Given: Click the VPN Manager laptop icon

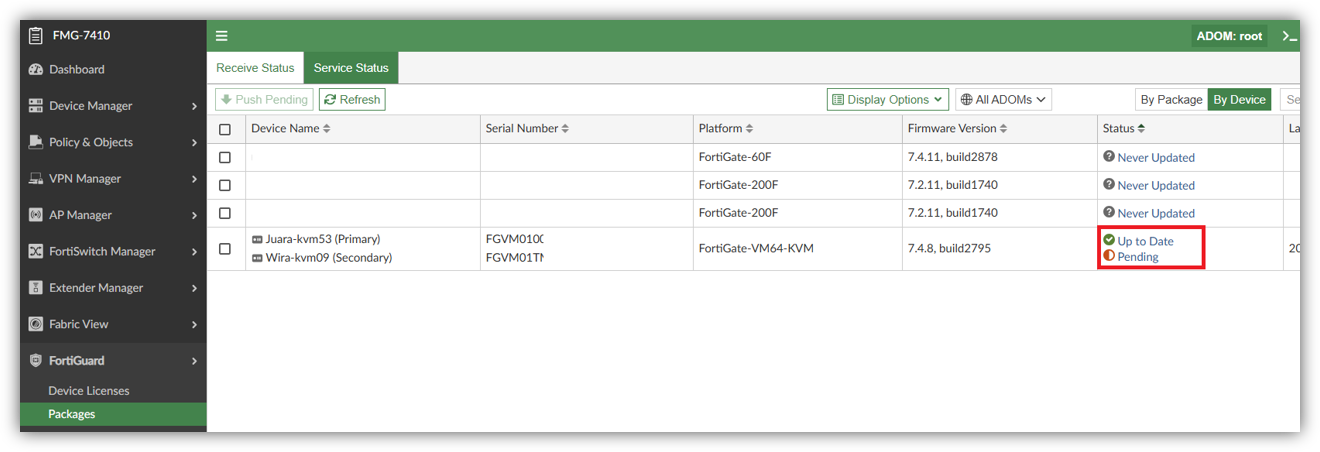Looking at the screenshot, I should [x=36, y=179].
